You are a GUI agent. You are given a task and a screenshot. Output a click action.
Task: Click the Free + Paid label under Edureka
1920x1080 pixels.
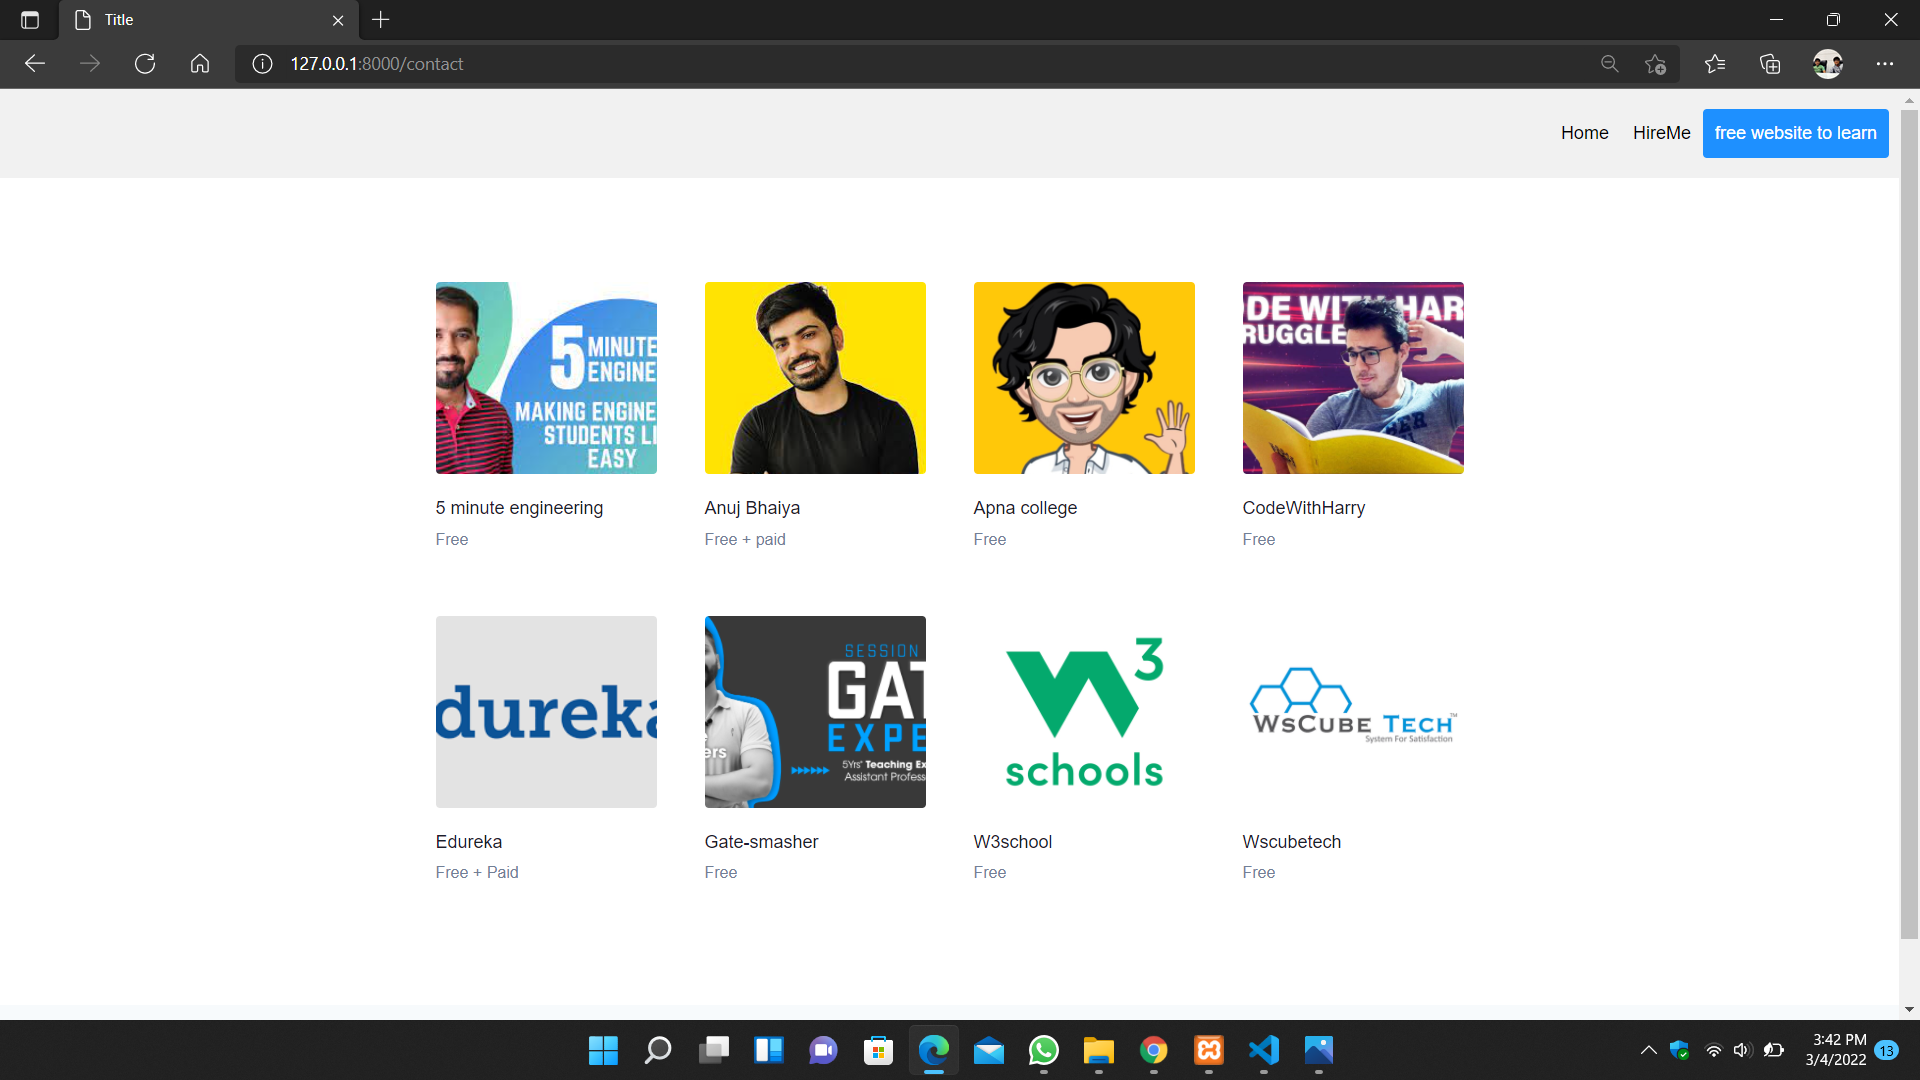pos(477,872)
